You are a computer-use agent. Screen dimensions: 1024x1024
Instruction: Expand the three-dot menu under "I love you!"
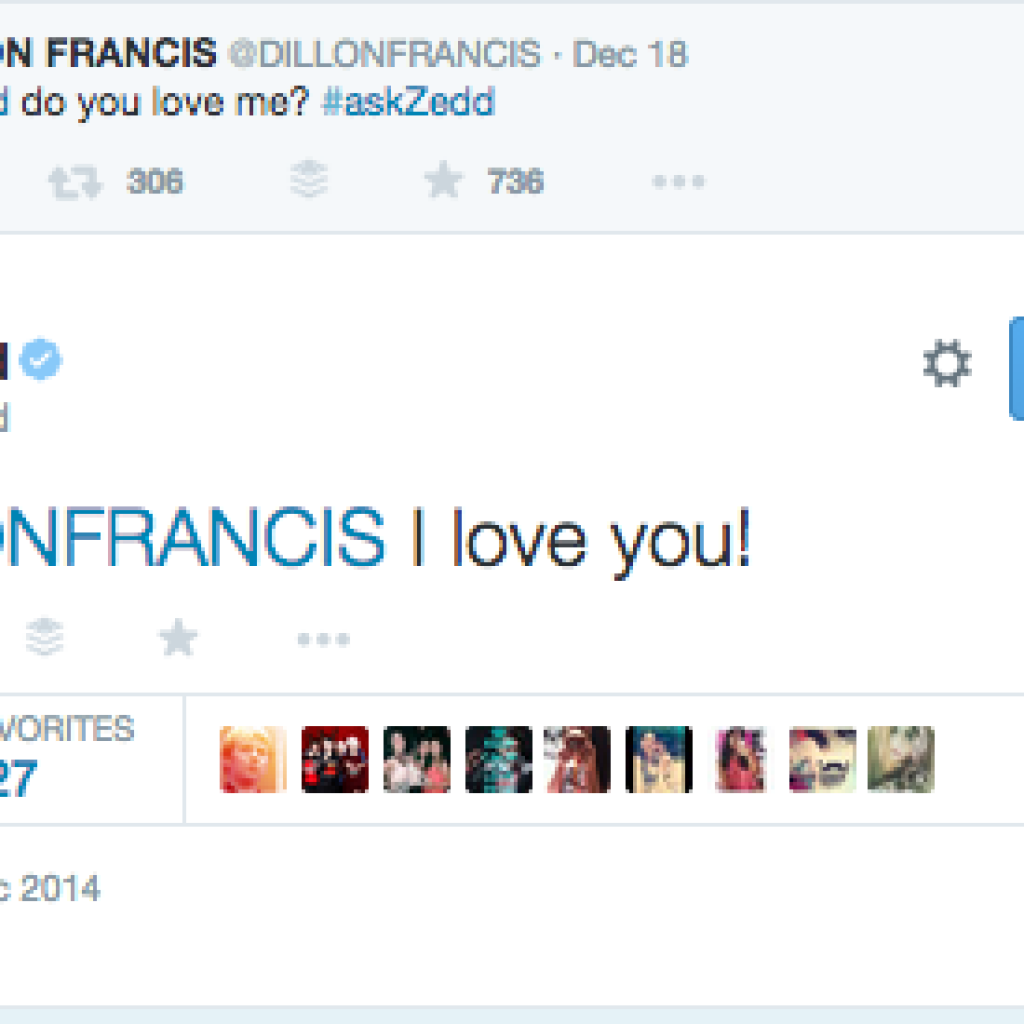[x=323, y=639]
